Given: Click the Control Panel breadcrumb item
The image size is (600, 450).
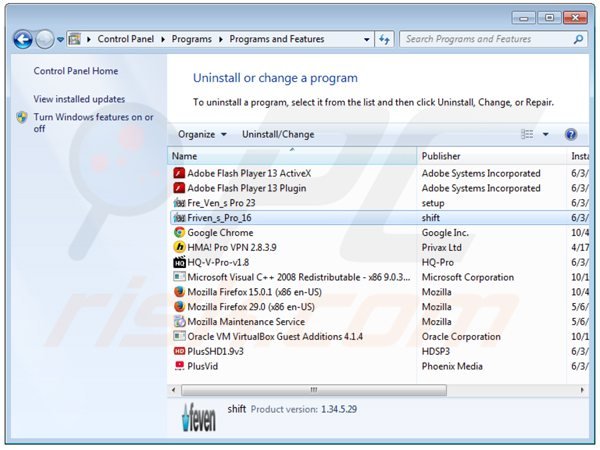Looking at the screenshot, I should (x=127, y=39).
